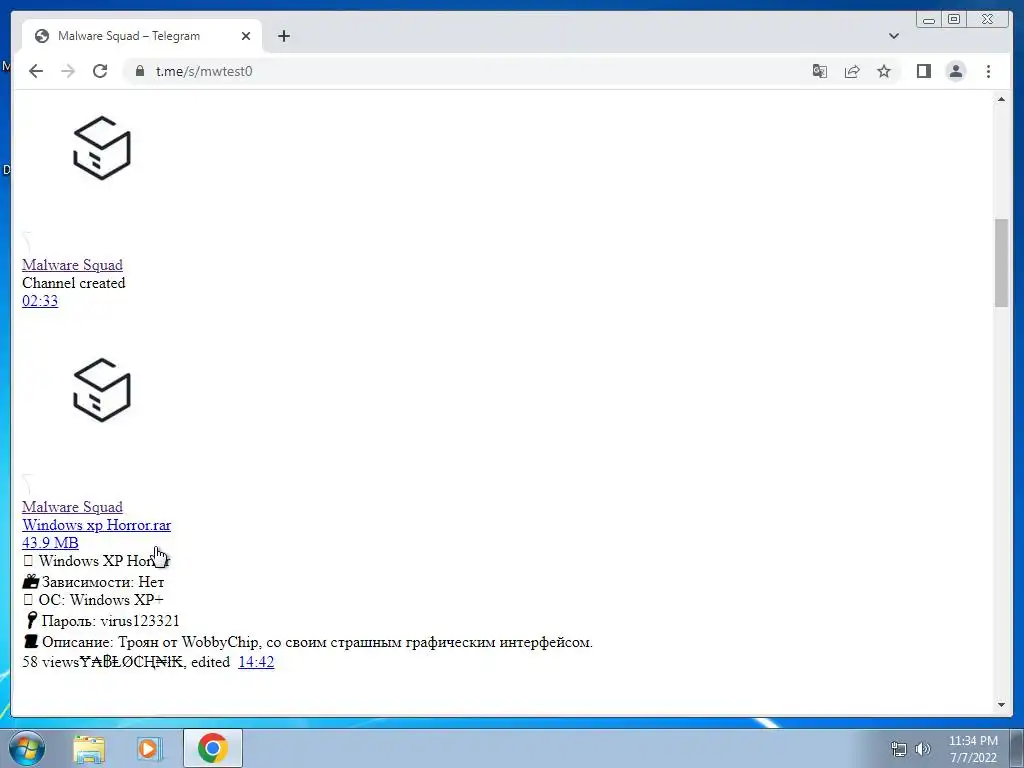
Task: Click the Chrome taskbar icon
Action: pyautogui.click(x=213, y=748)
